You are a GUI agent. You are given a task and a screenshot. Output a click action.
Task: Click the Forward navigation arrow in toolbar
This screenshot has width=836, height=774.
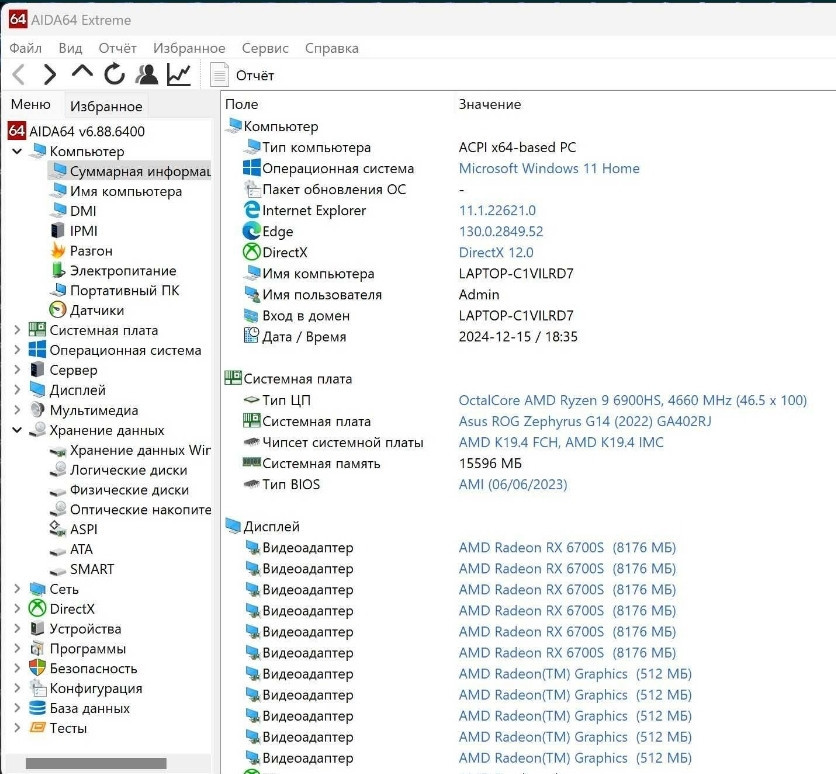50,74
